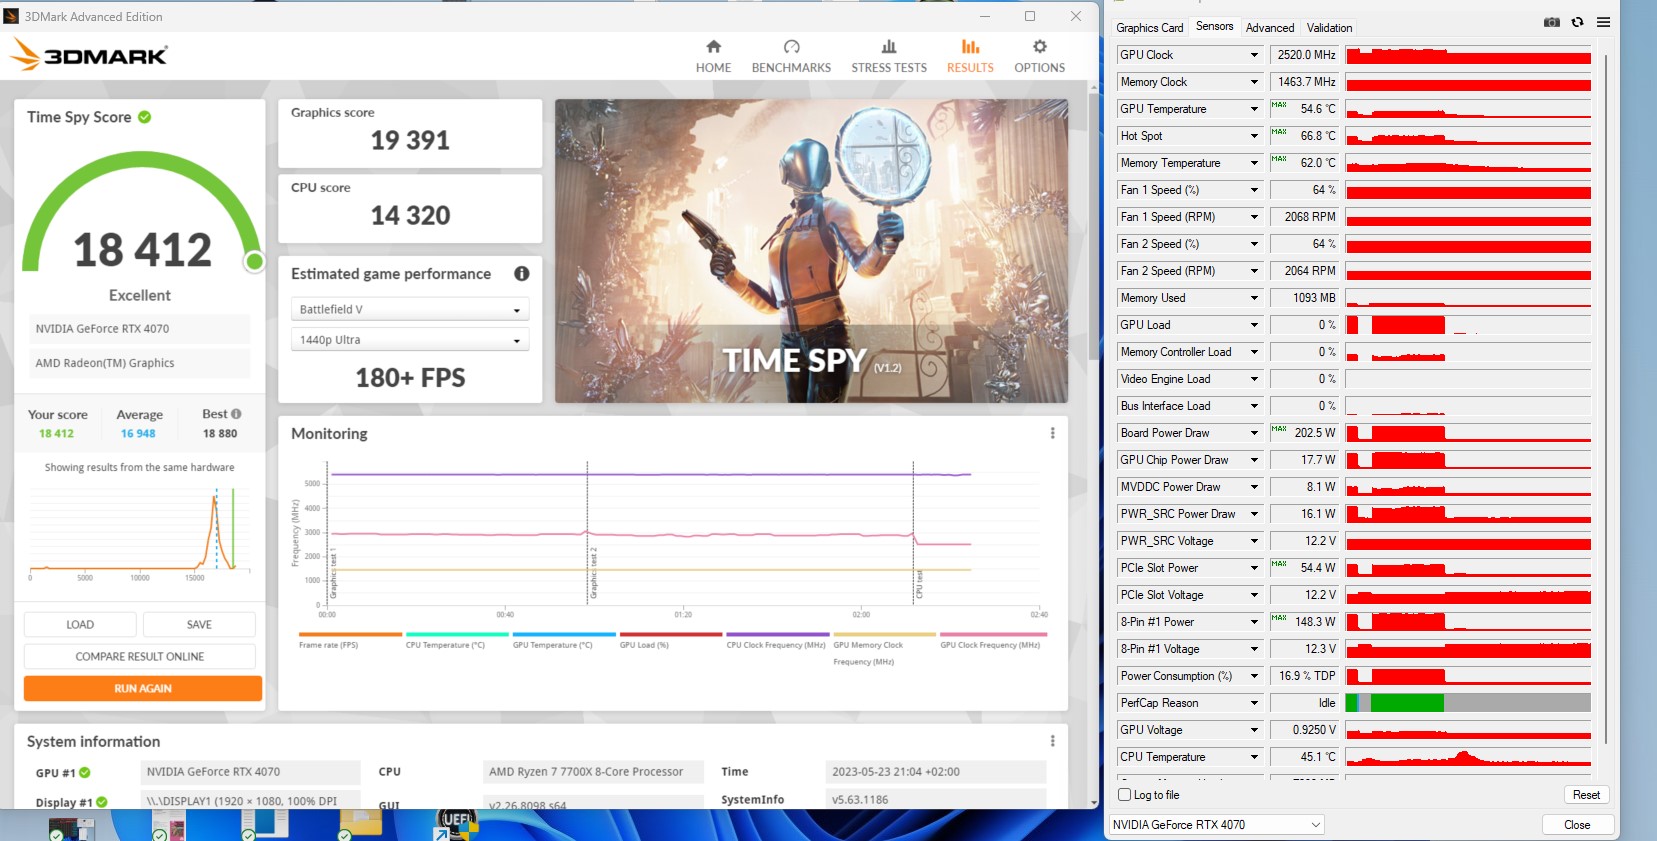Switch to the Validation tab
Image resolution: width=1657 pixels, height=841 pixels.
click(x=1329, y=28)
